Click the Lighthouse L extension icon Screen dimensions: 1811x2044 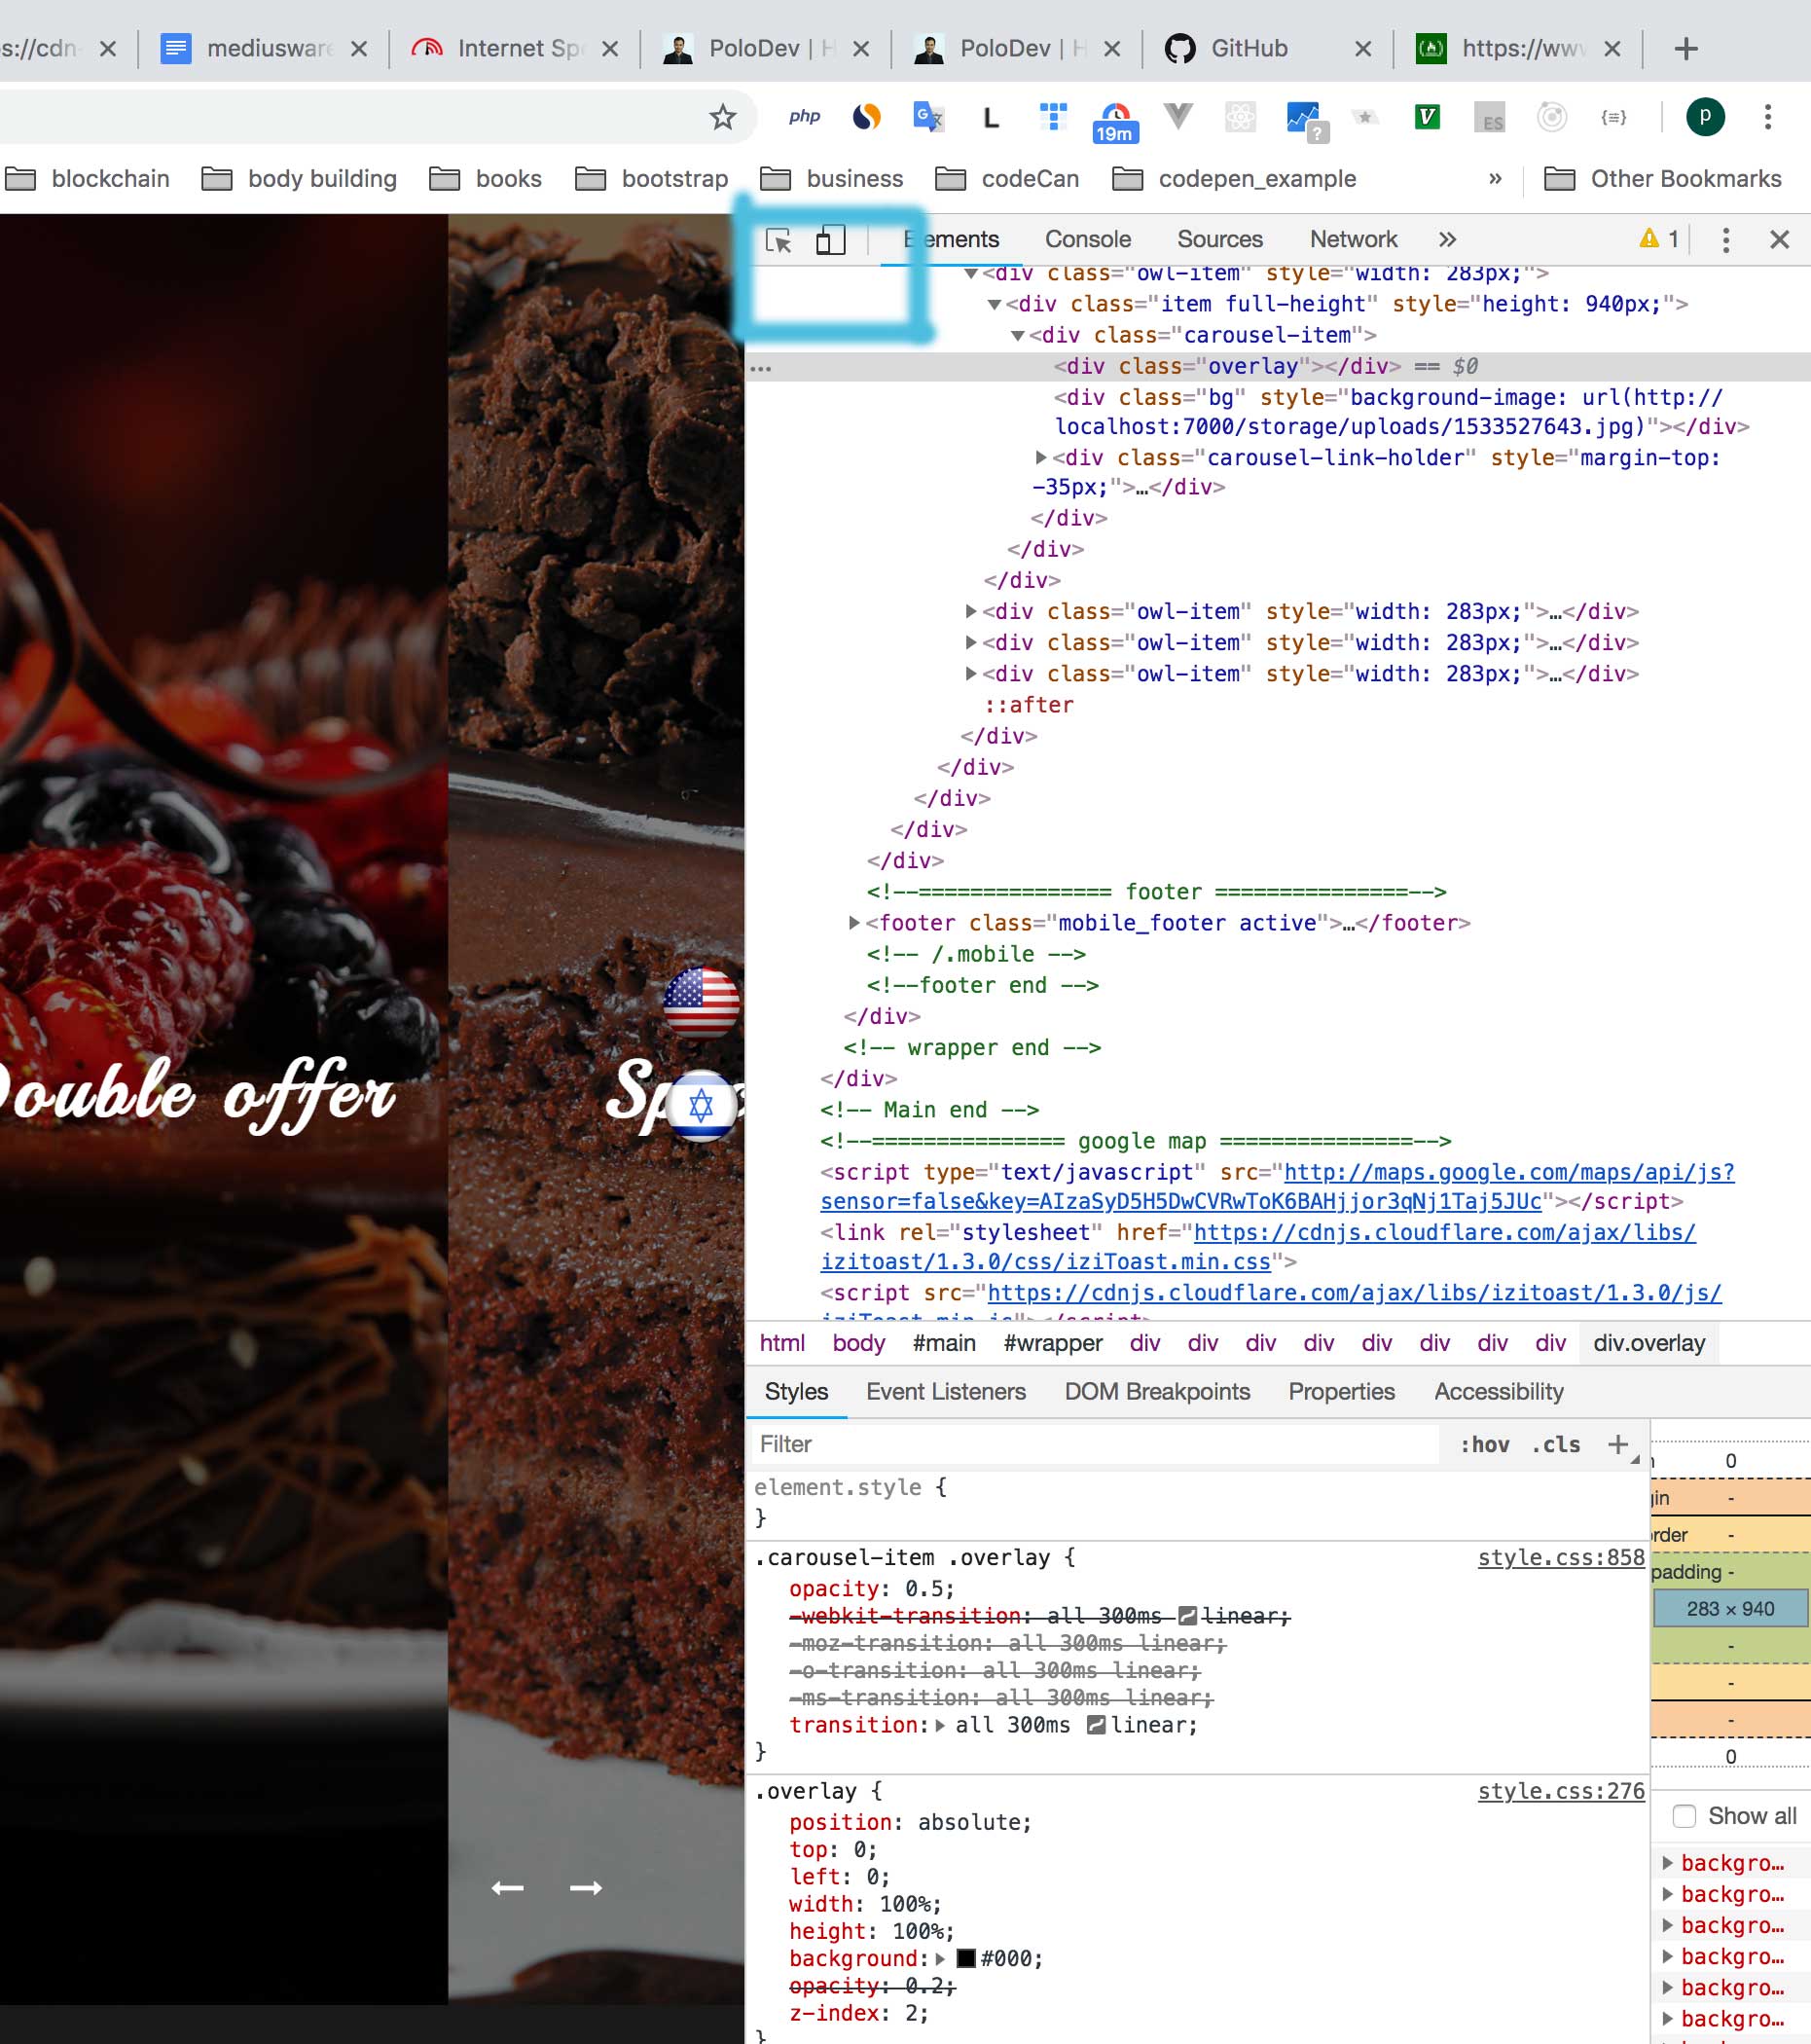990,117
